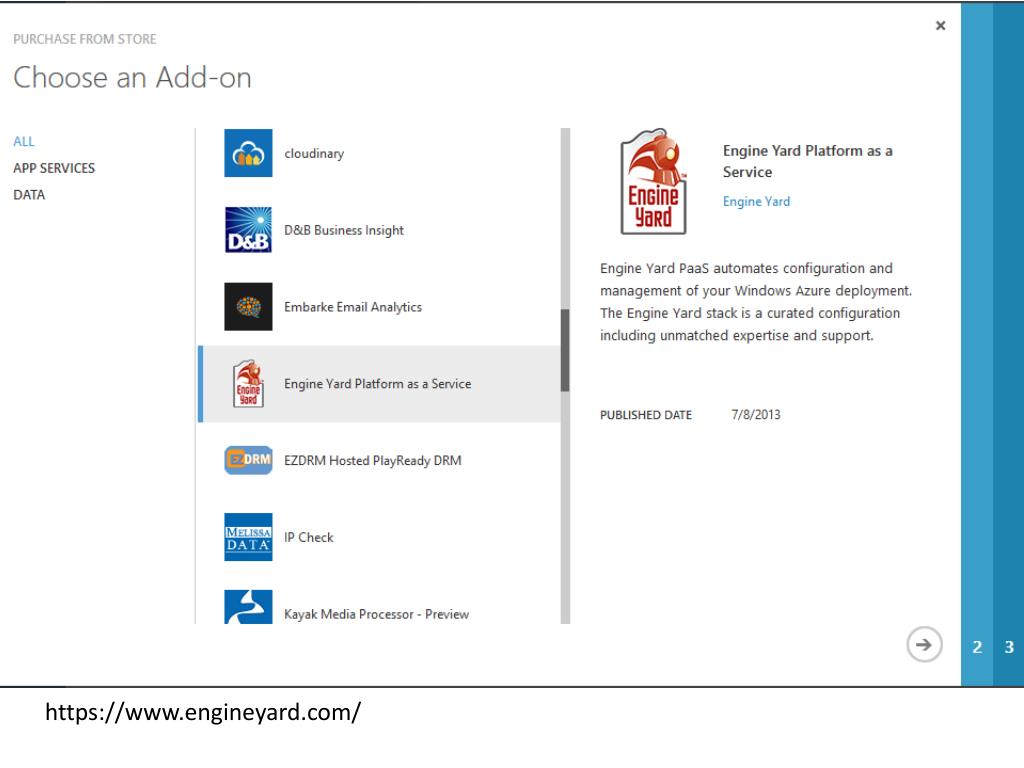1024x768 pixels.
Task: Select D&B Business Insight add-on
Action: [379, 230]
